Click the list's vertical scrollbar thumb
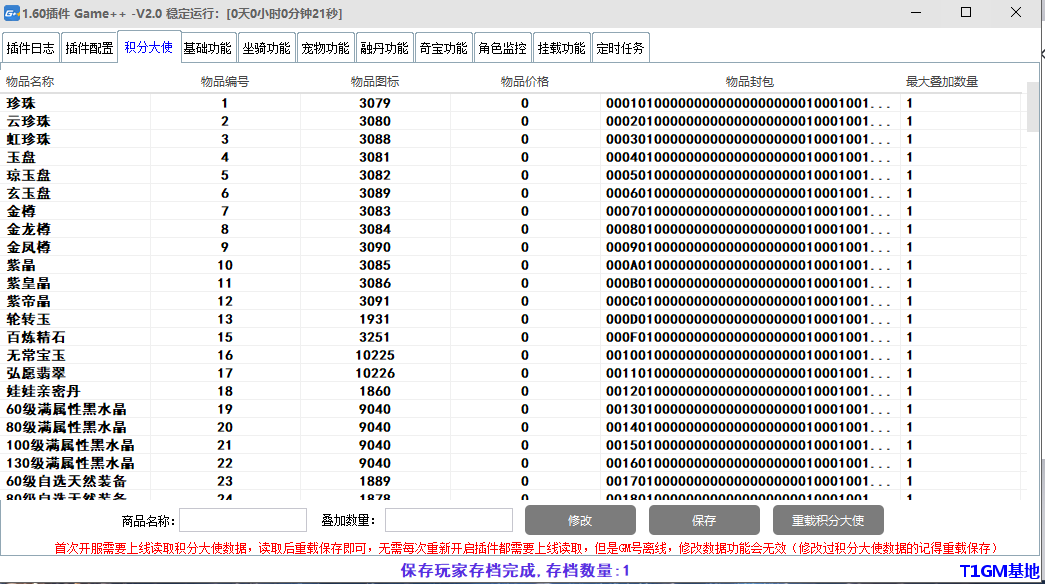Viewport: 1045px width, 584px height. tap(1032, 107)
